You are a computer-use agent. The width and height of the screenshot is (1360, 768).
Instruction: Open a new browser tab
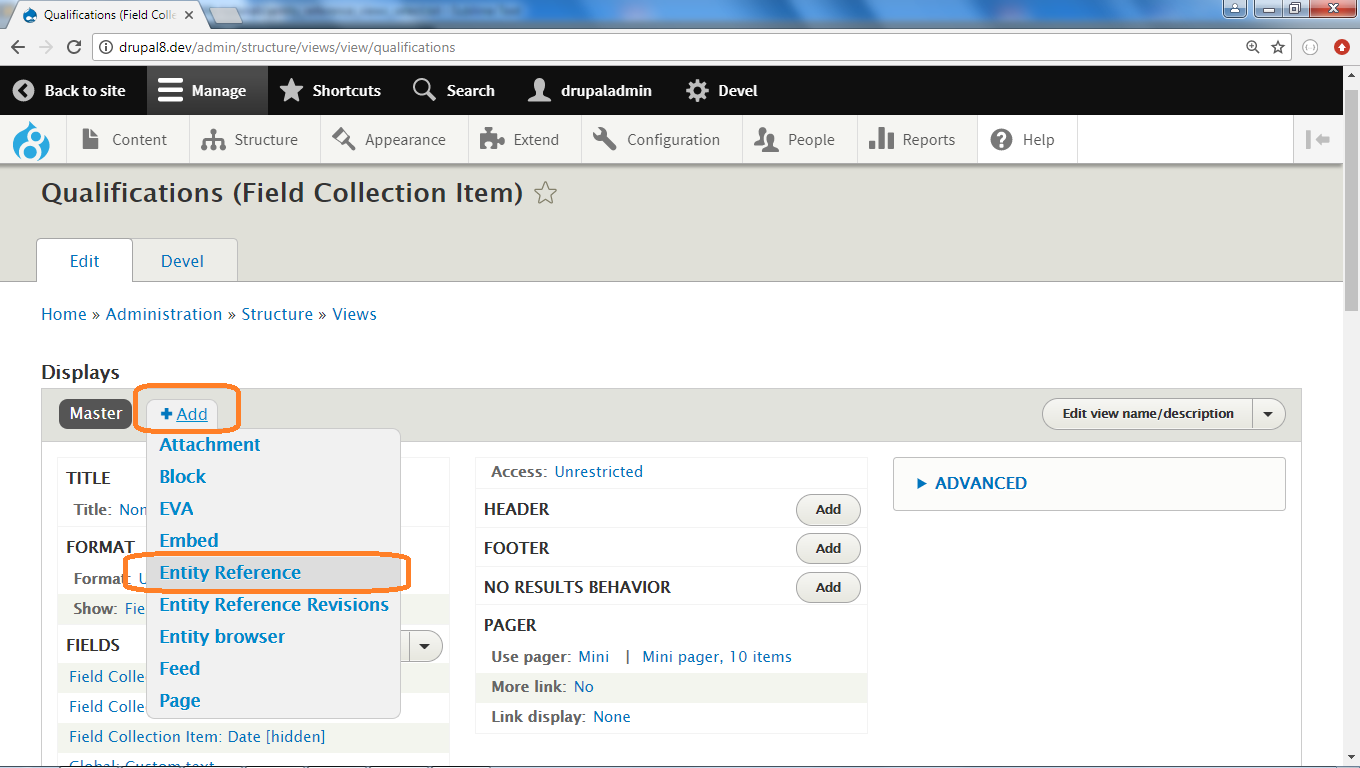coord(226,15)
